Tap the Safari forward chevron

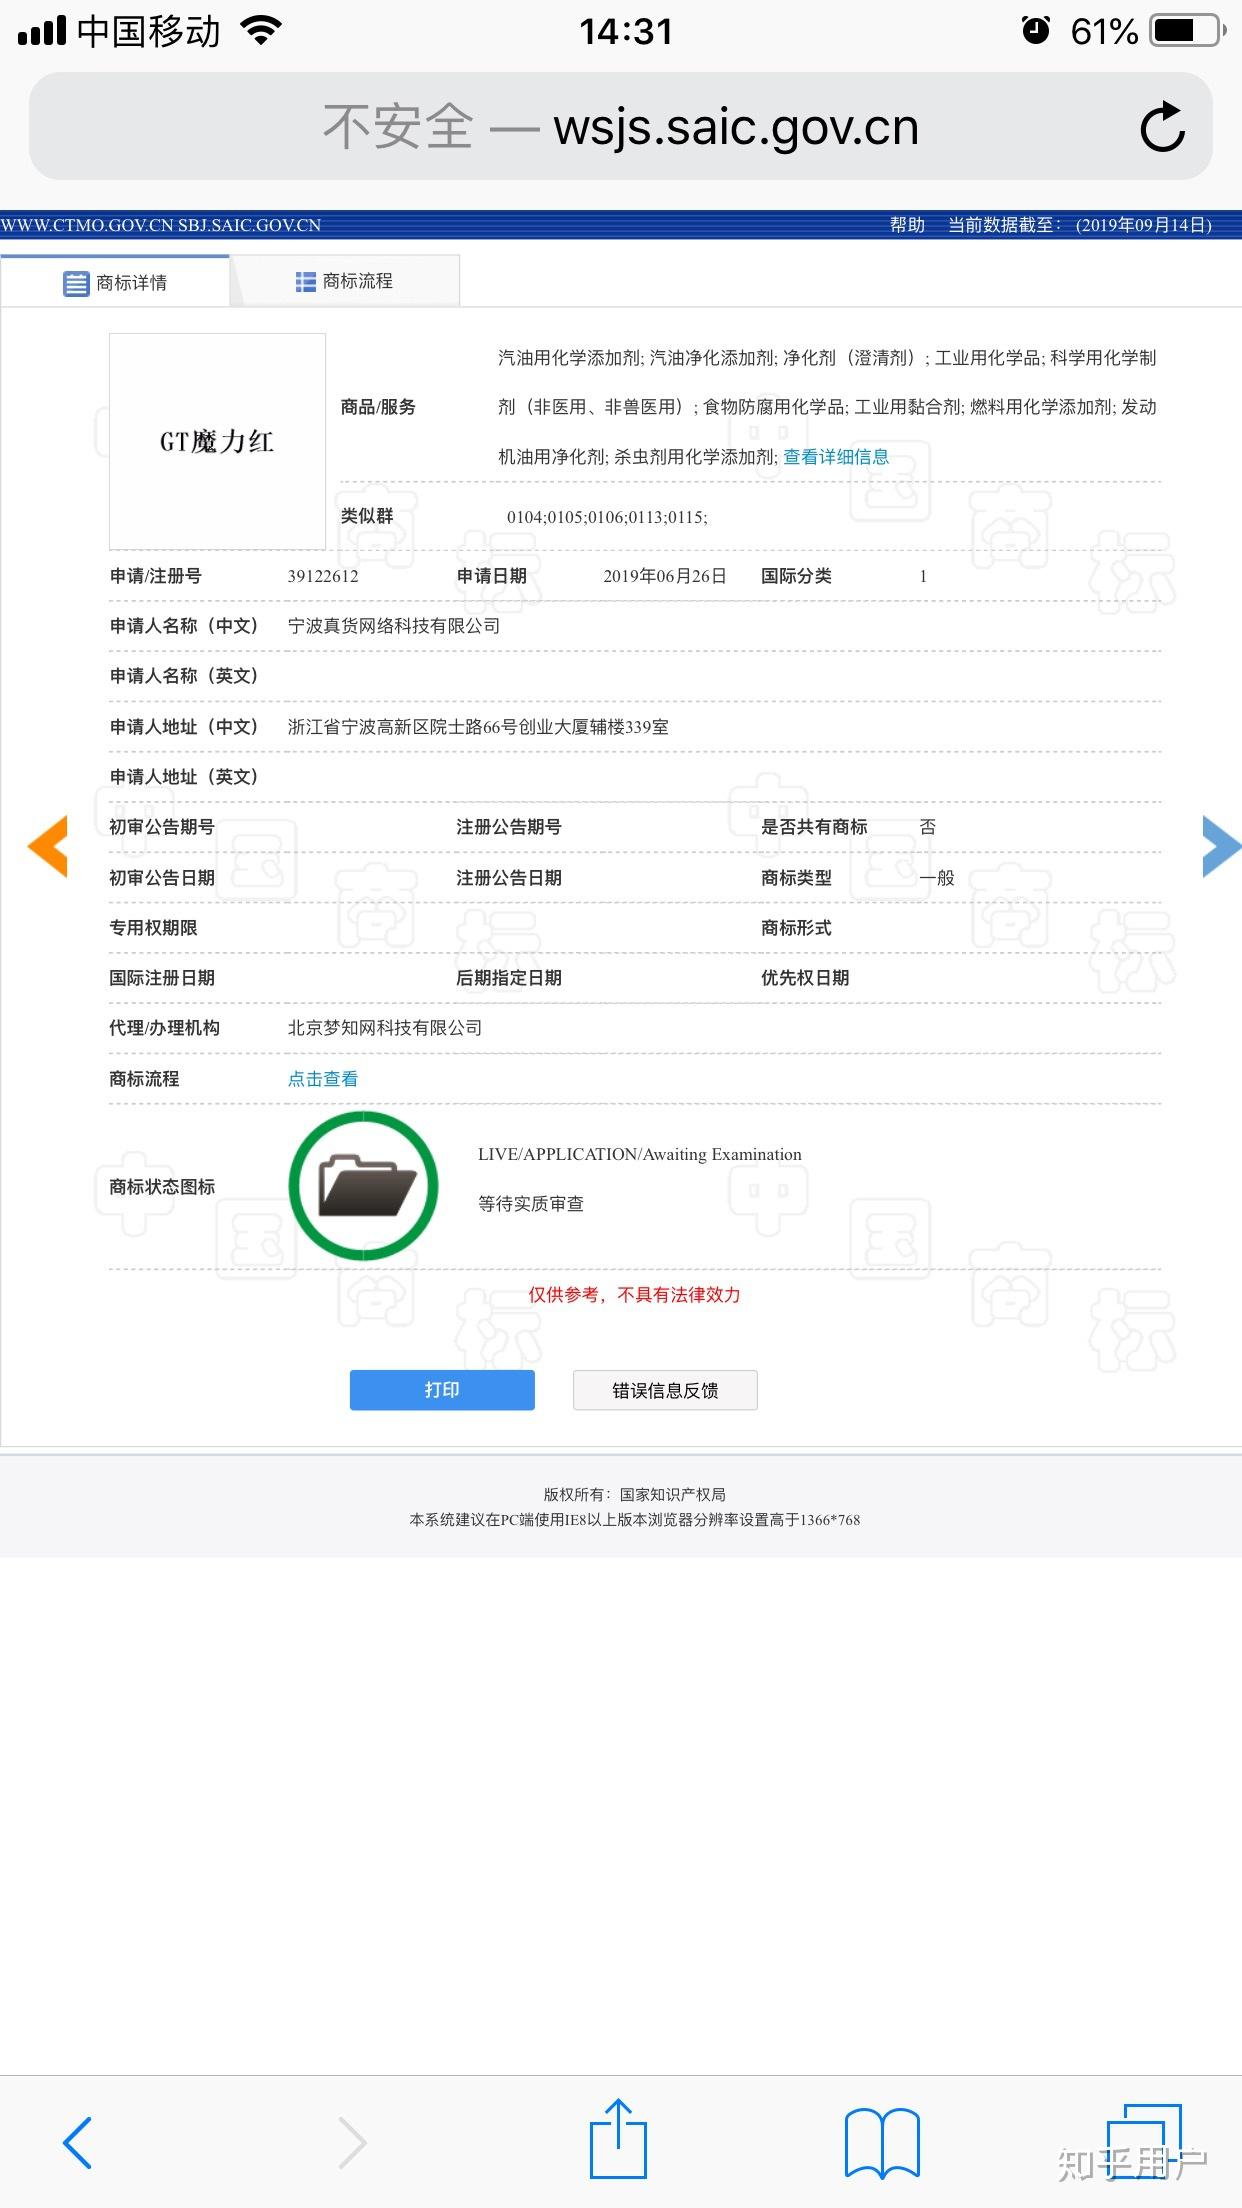point(352,2143)
